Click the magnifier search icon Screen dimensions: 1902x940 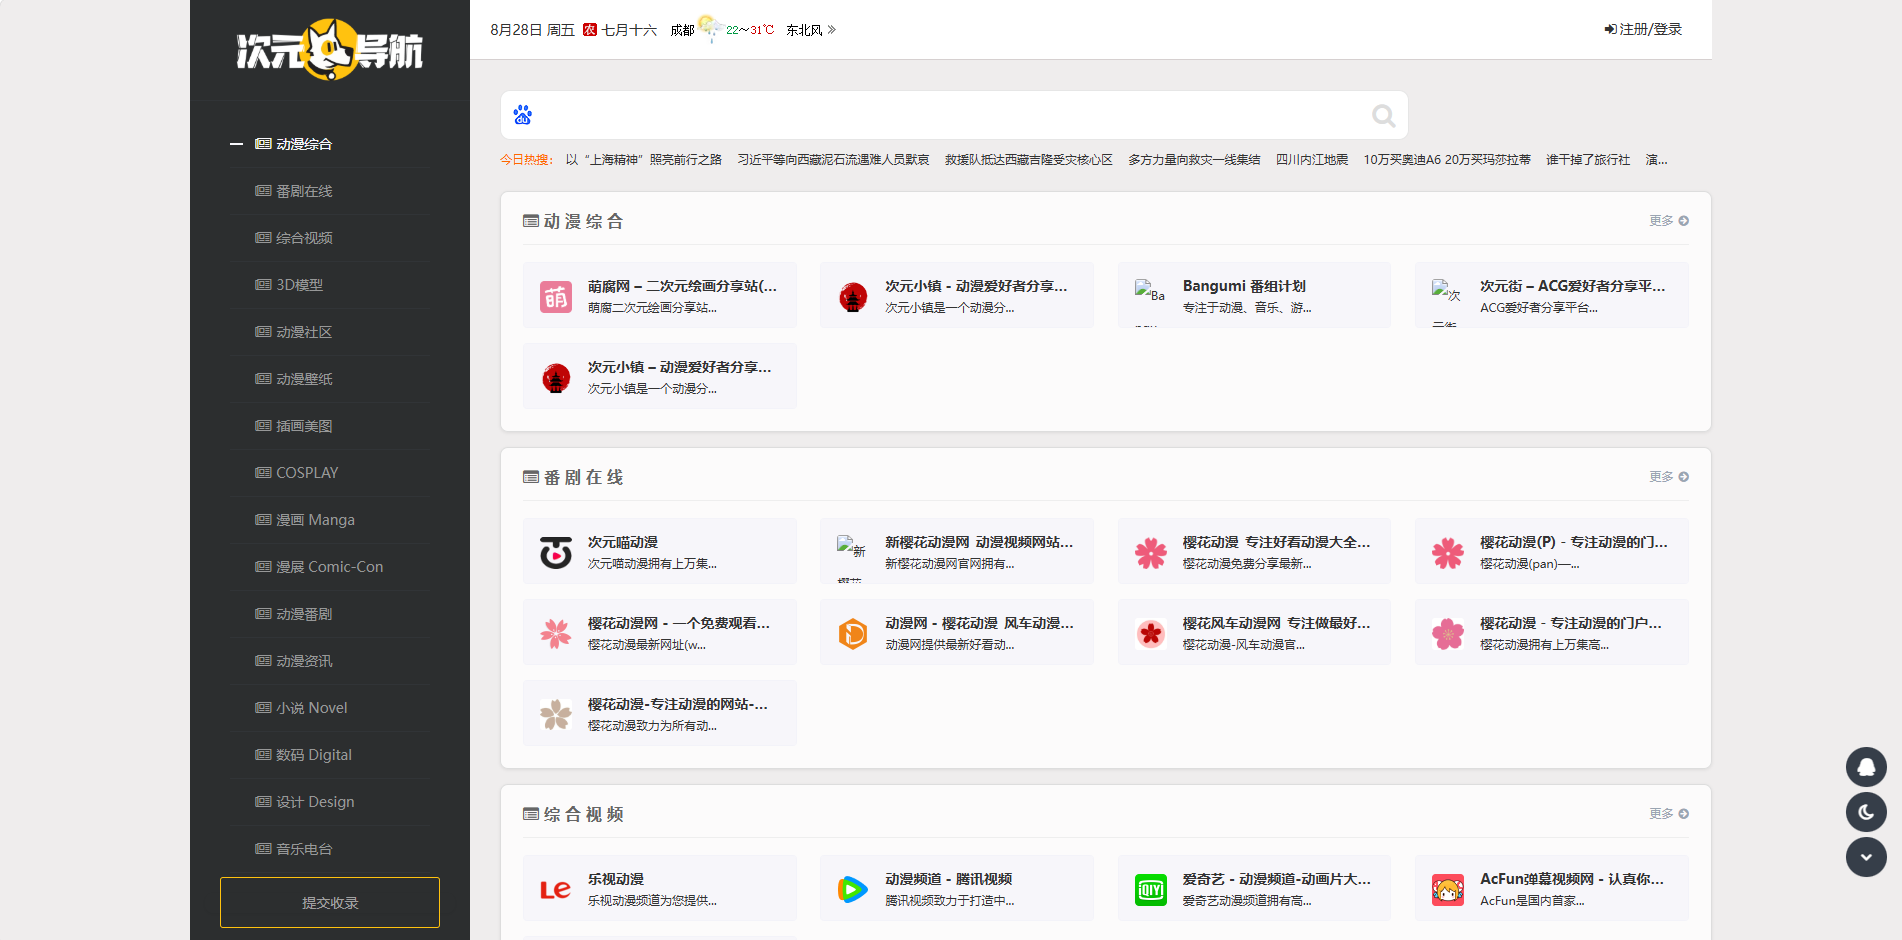pos(1383,116)
